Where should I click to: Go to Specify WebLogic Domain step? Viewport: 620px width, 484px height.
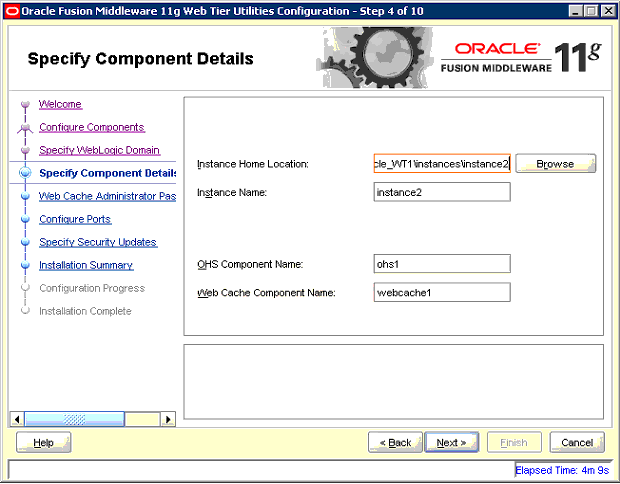coord(99,150)
